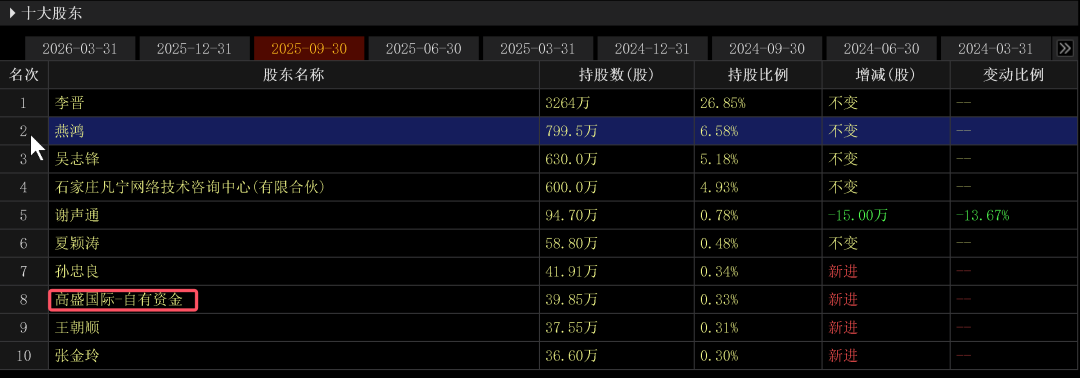The width and height of the screenshot is (1080, 378).
Task: Click 不变 in 李晋 row
Action: (x=843, y=103)
